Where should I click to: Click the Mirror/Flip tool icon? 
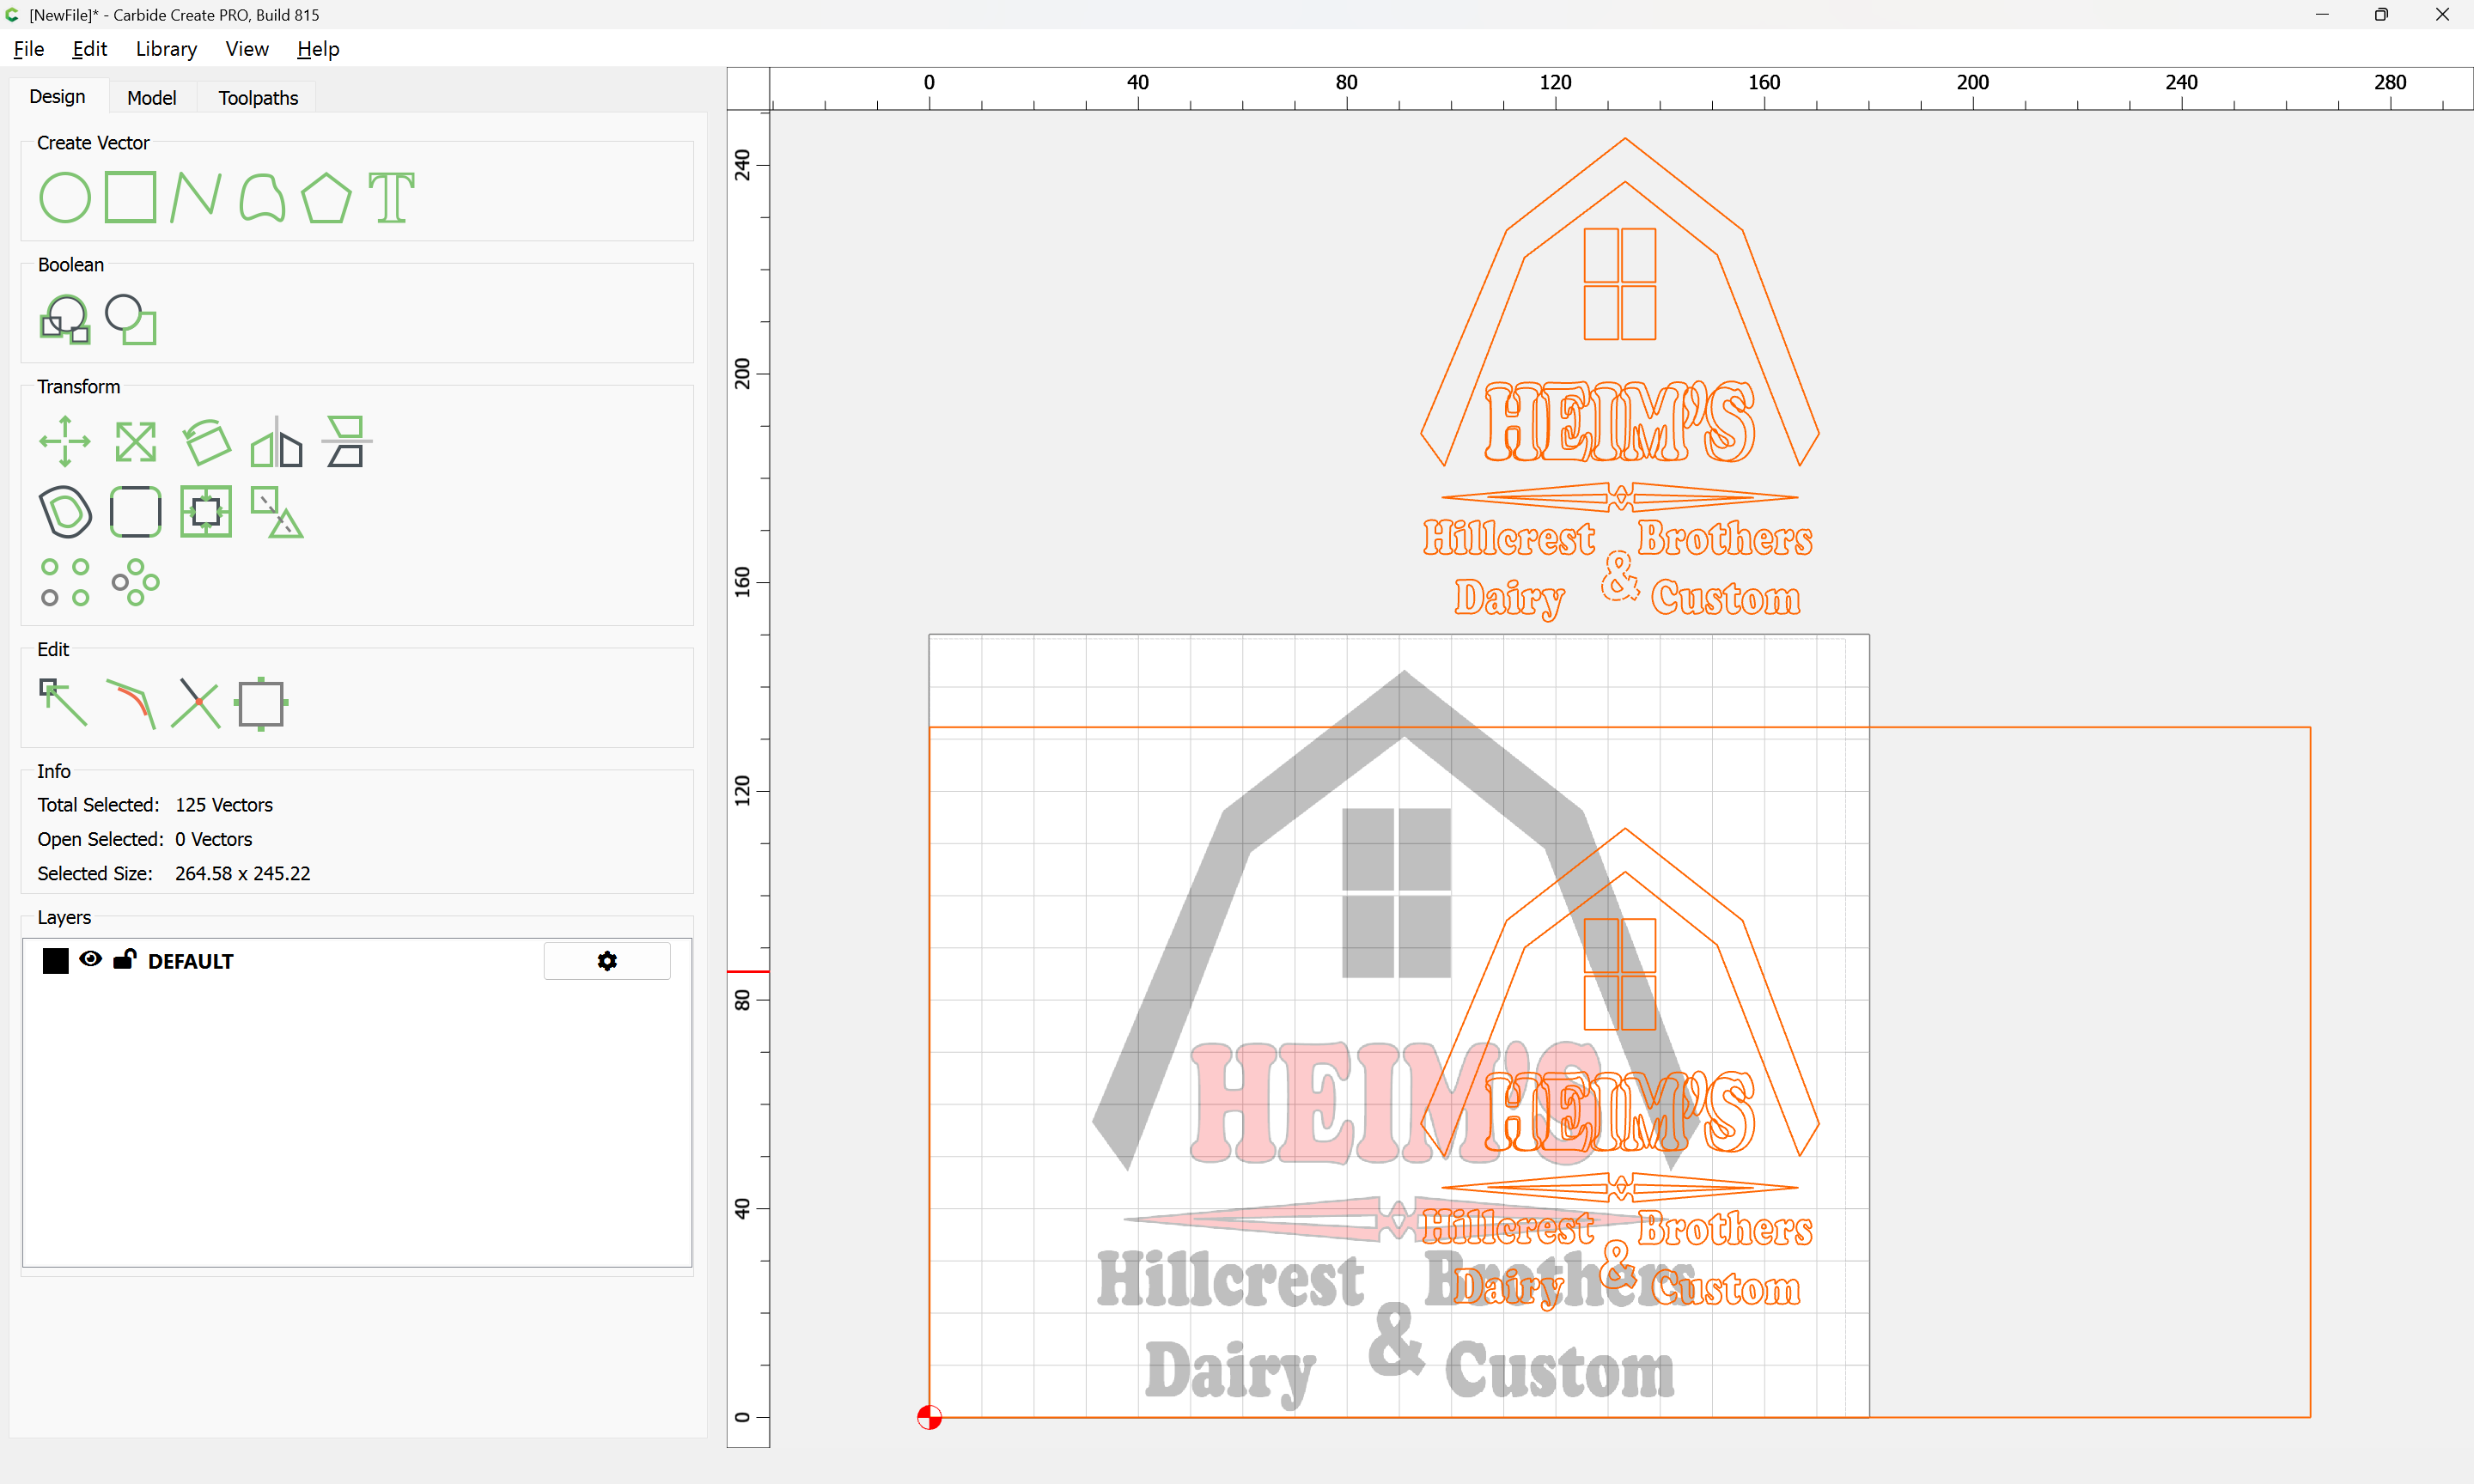[x=276, y=441]
